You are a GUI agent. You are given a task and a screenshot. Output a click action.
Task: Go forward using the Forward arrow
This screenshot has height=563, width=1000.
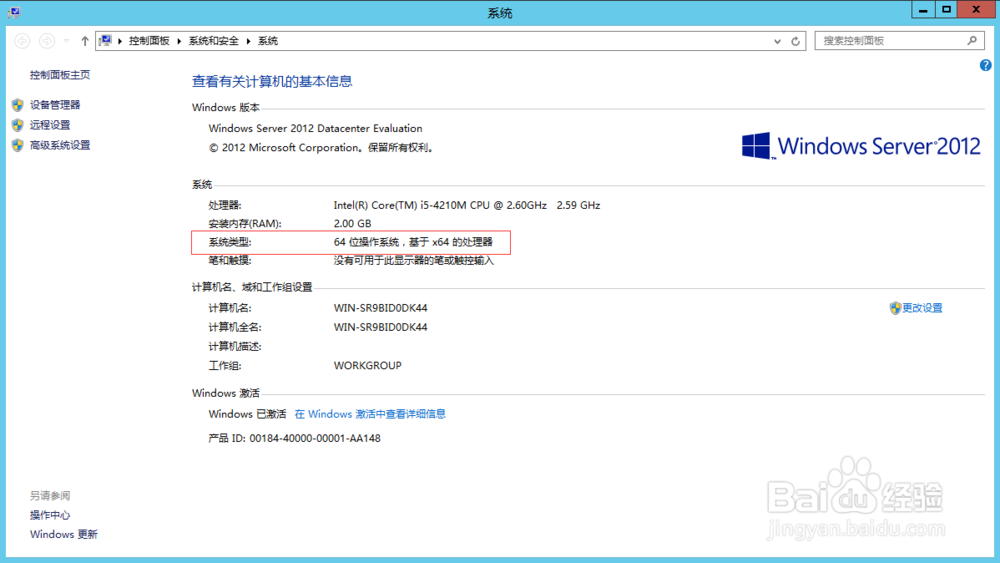pos(47,41)
